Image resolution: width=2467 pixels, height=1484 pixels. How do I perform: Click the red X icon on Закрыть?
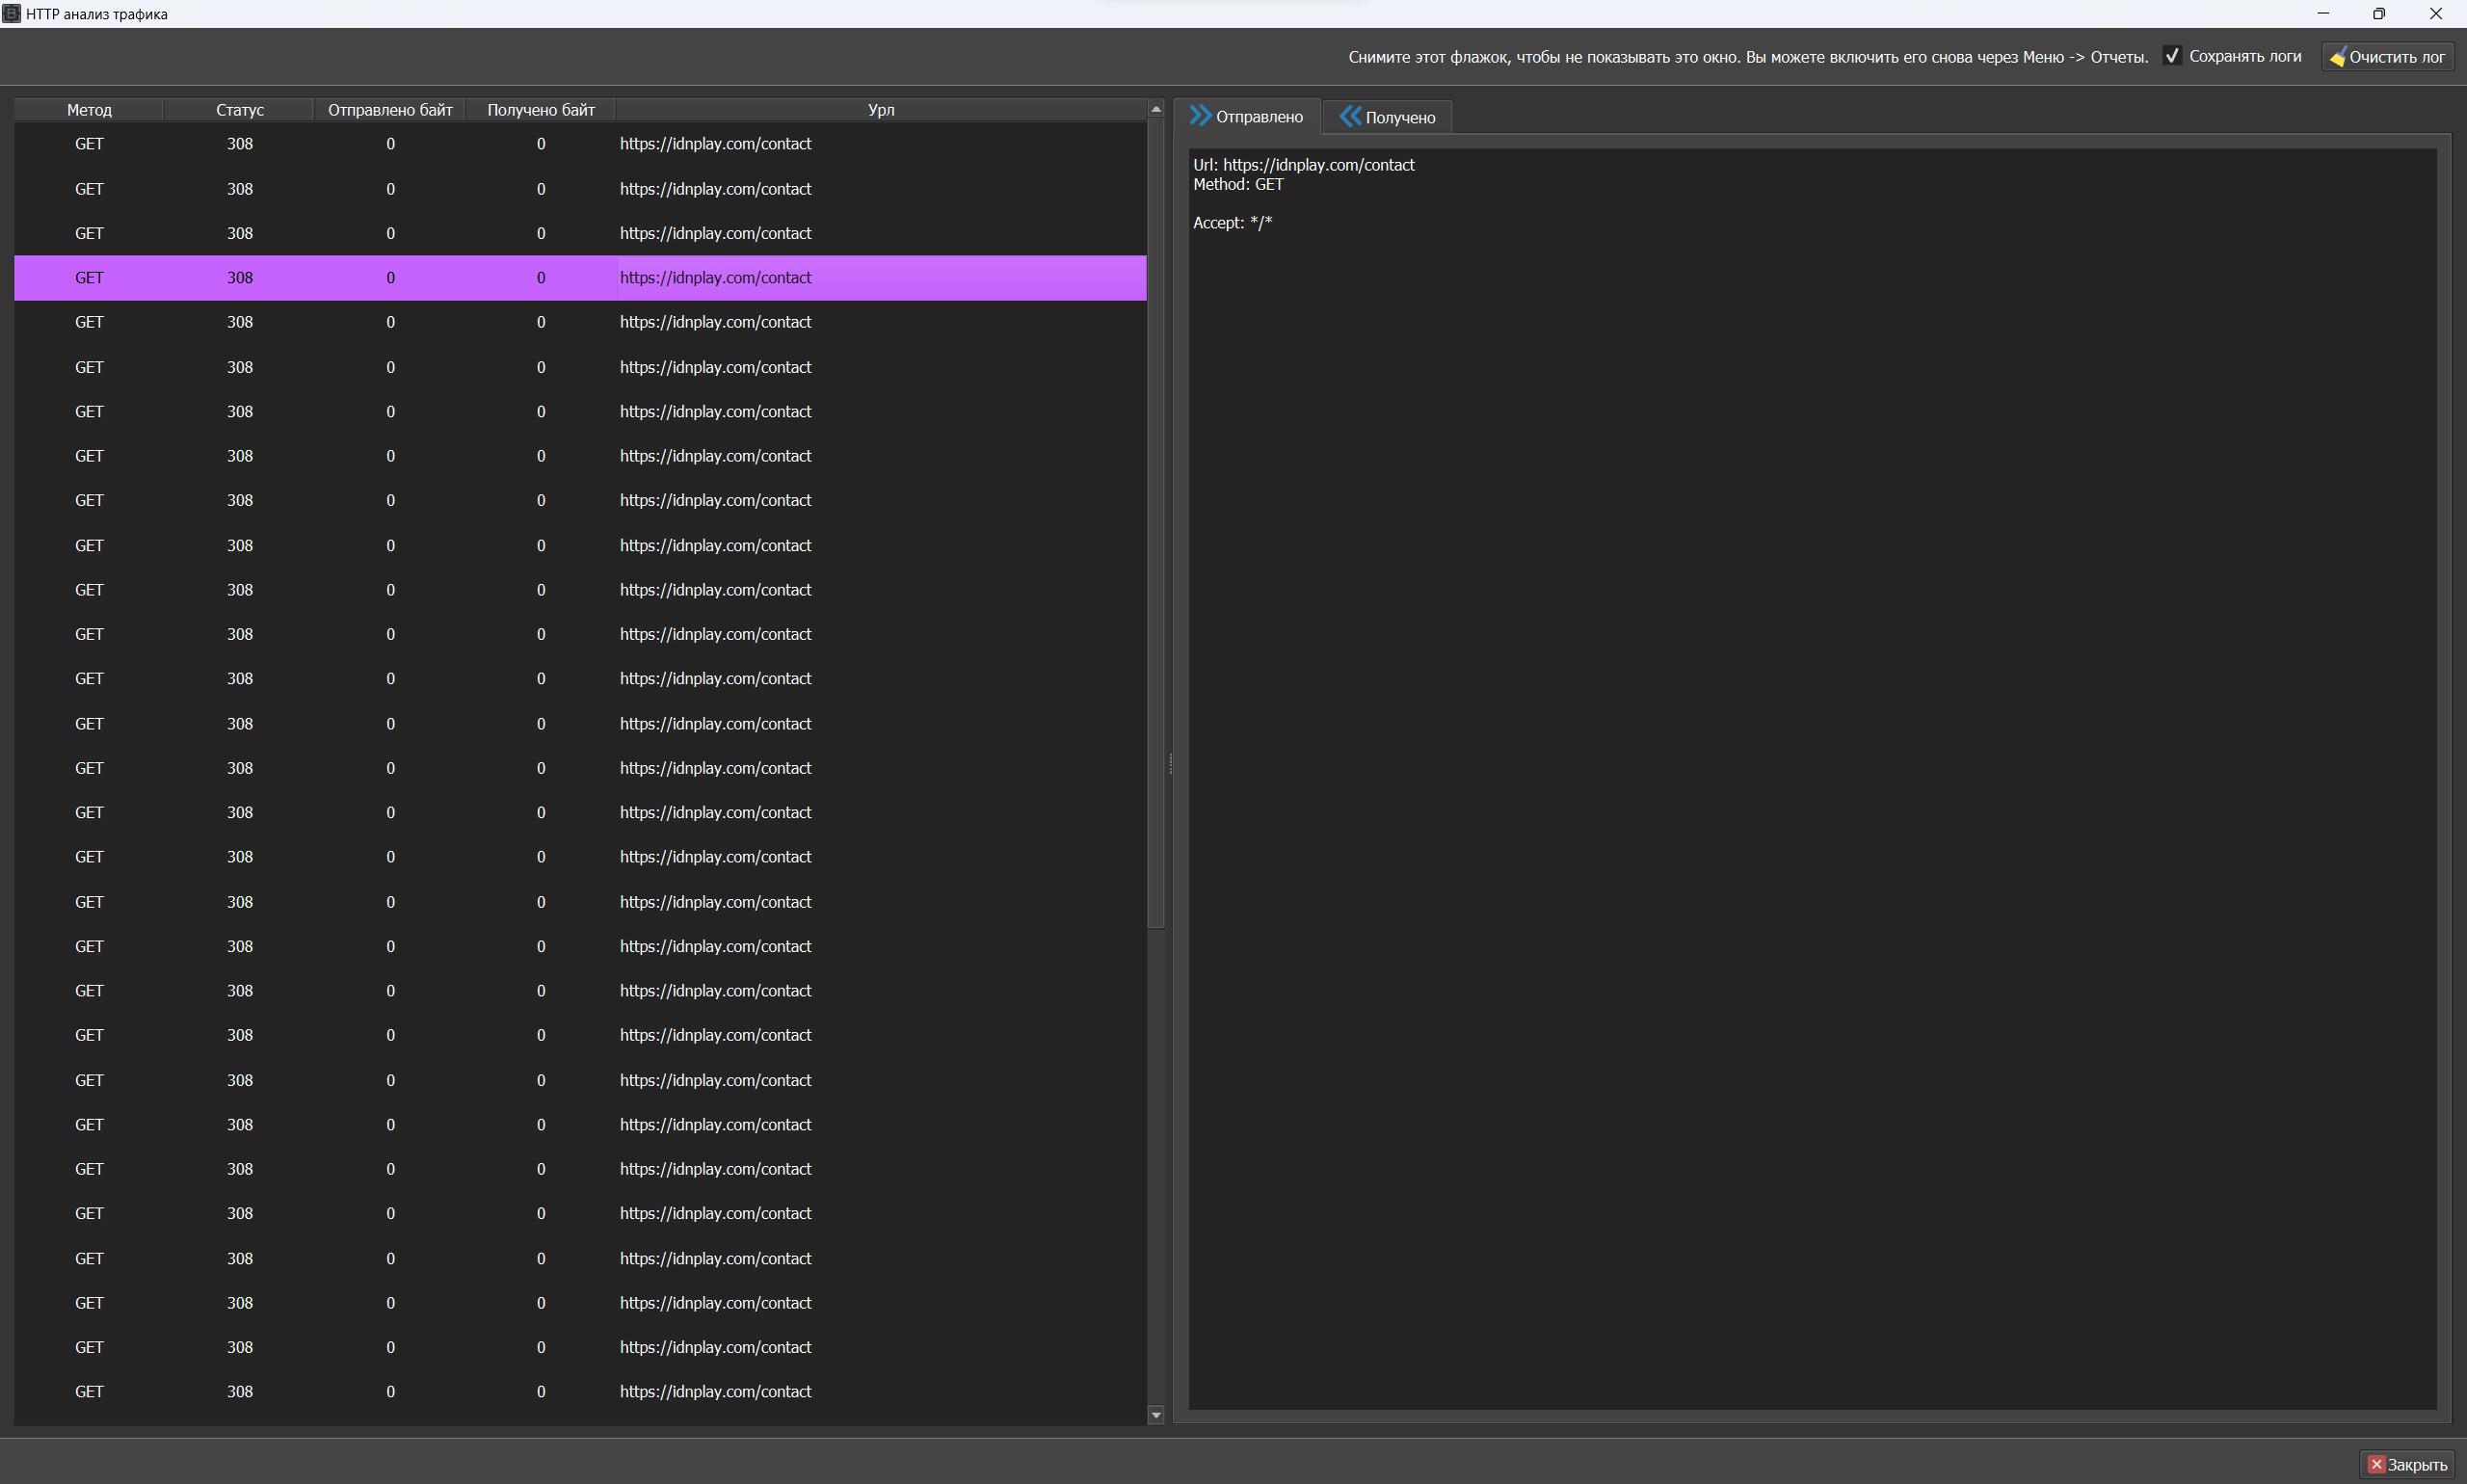[x=2376, y=1464]
